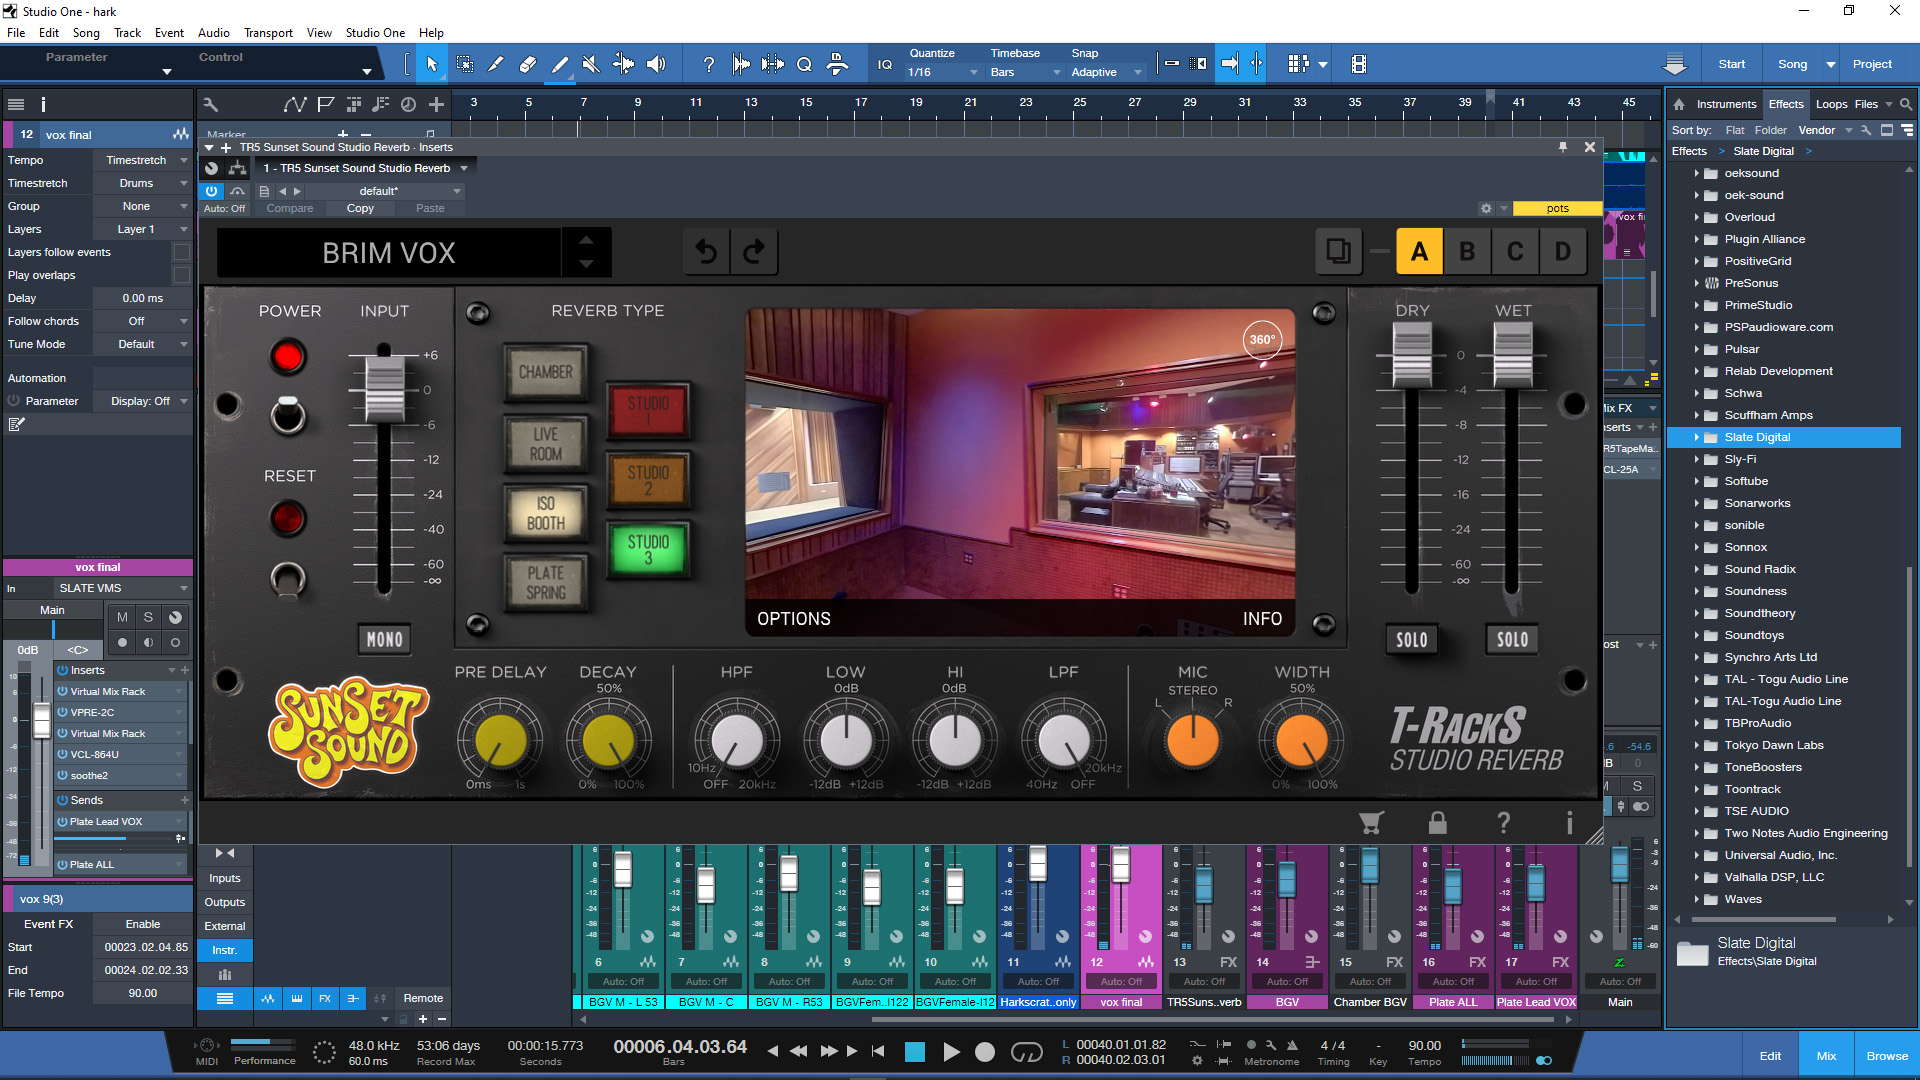Click the transport Stop button
The height and width of the screenshot is (1080, 1920).
[x=914, y=1052]
